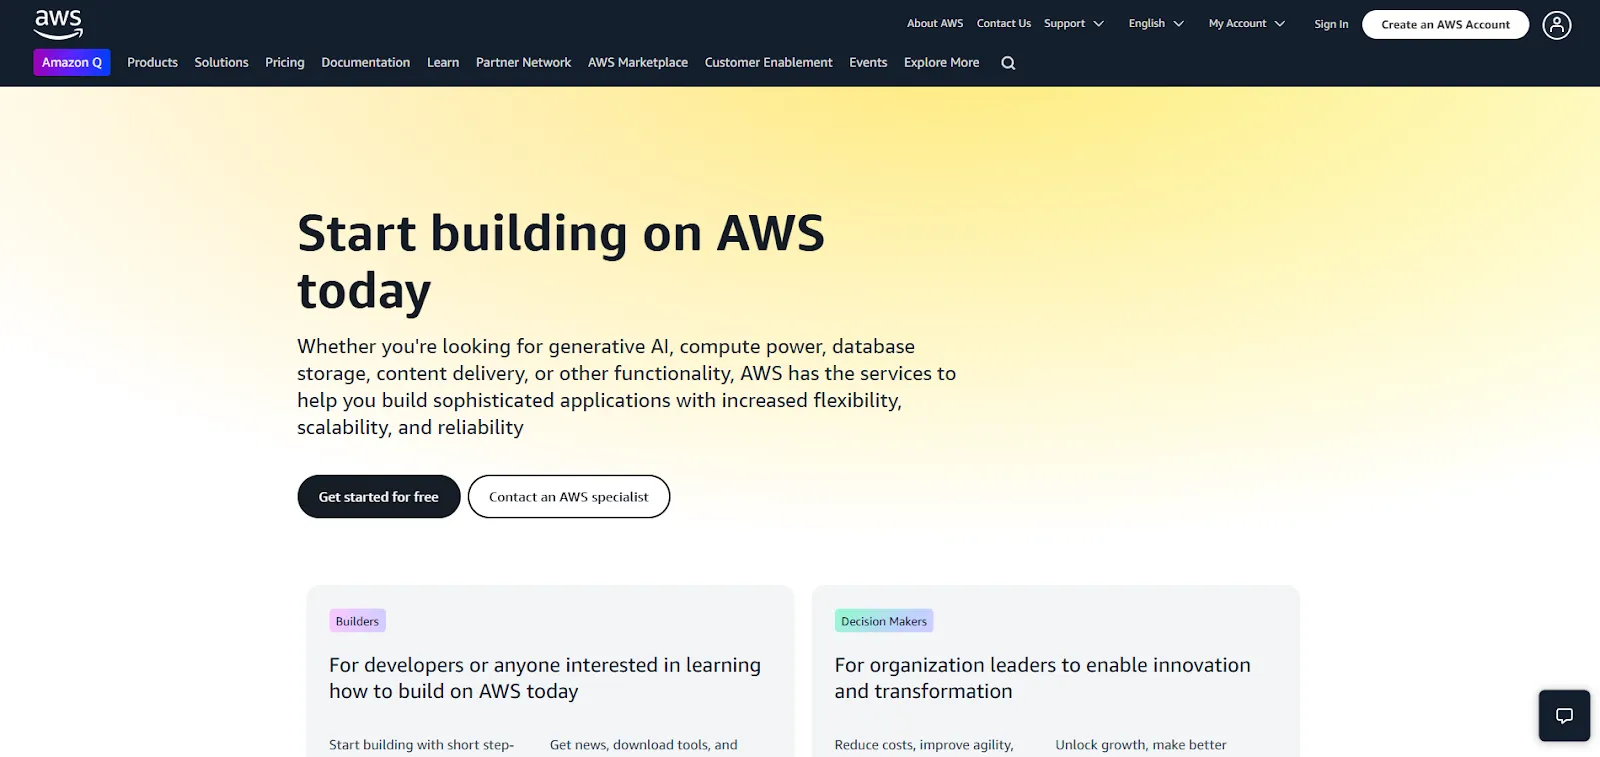The image size is (1600, 757).
Task: Expand the My Account chevron
Action: tap(1280, 24)
